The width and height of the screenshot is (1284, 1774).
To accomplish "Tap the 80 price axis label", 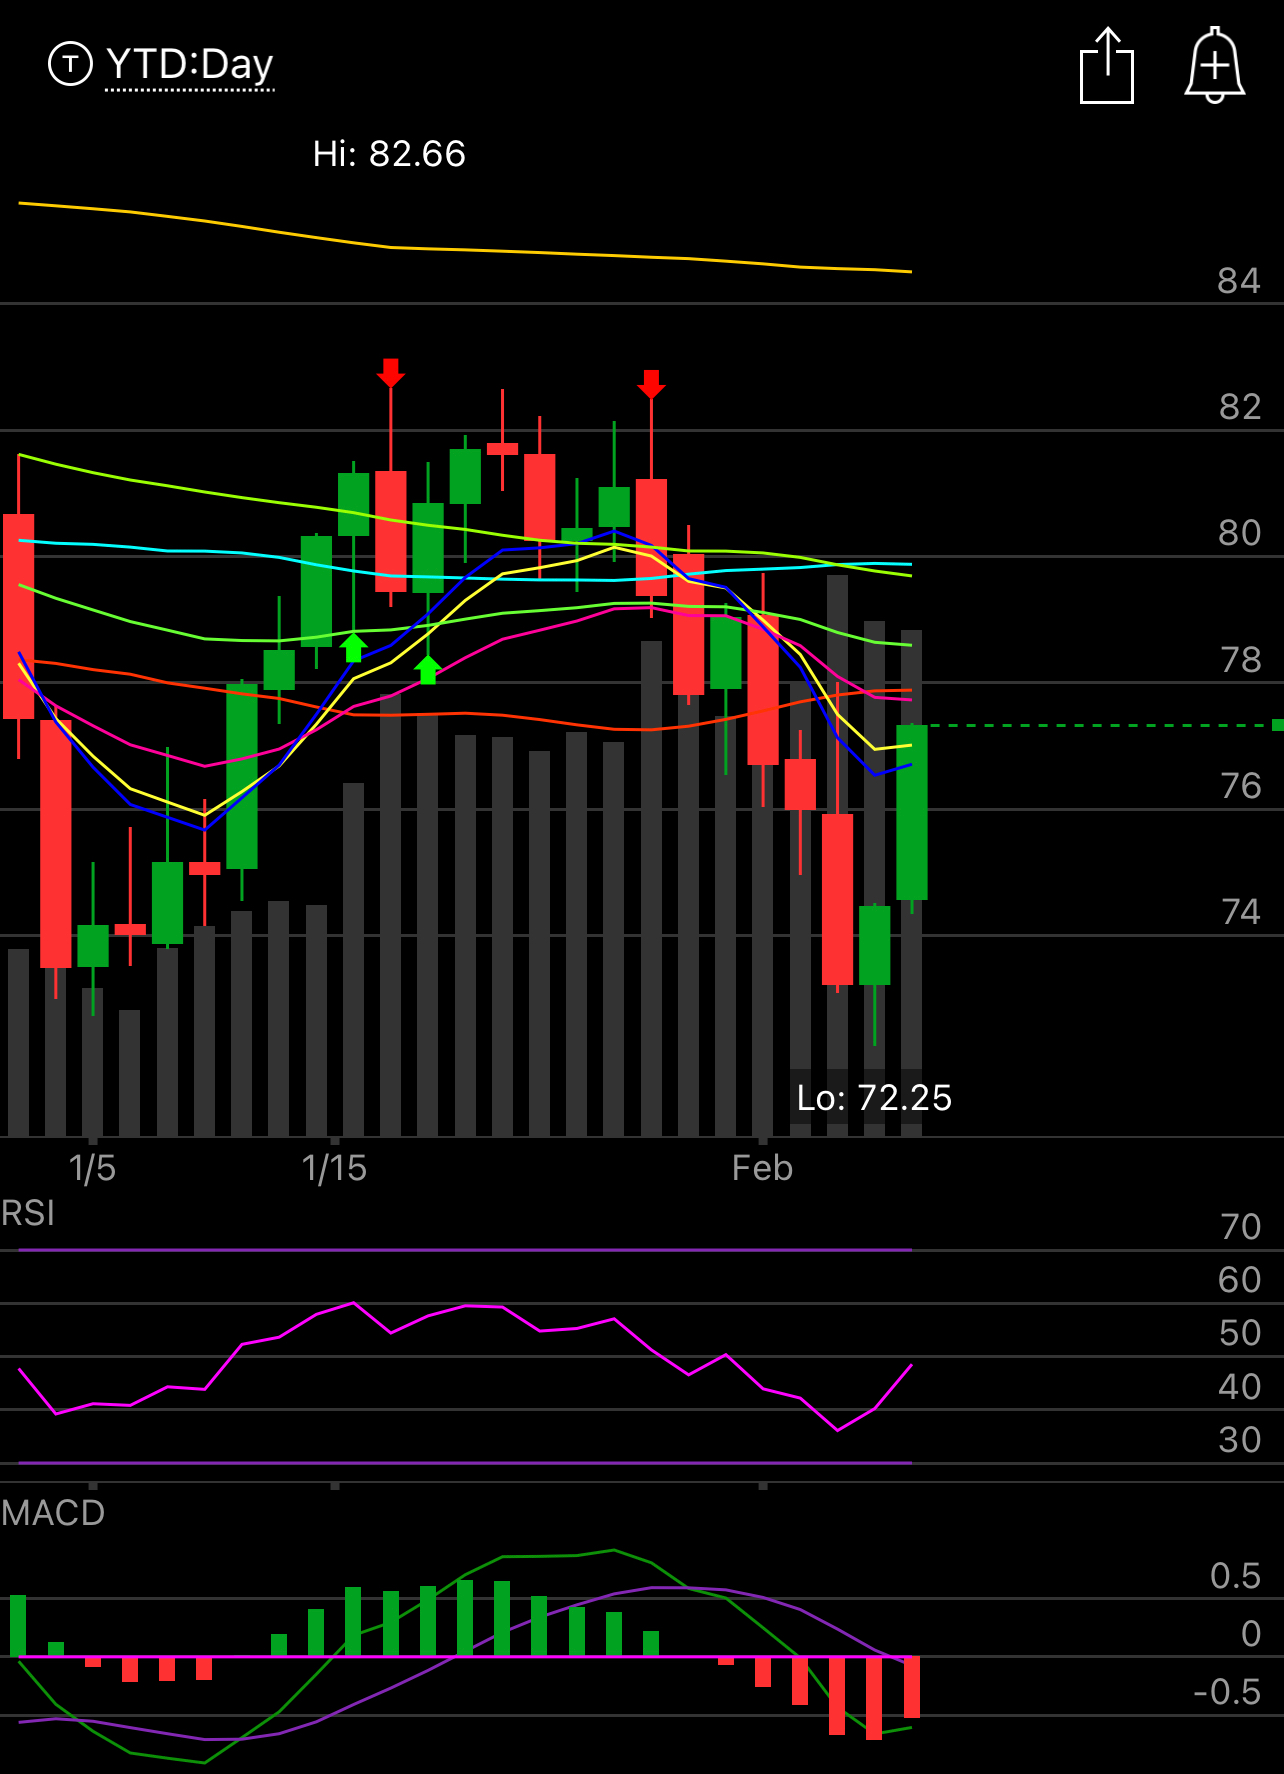I will 1239,533.
